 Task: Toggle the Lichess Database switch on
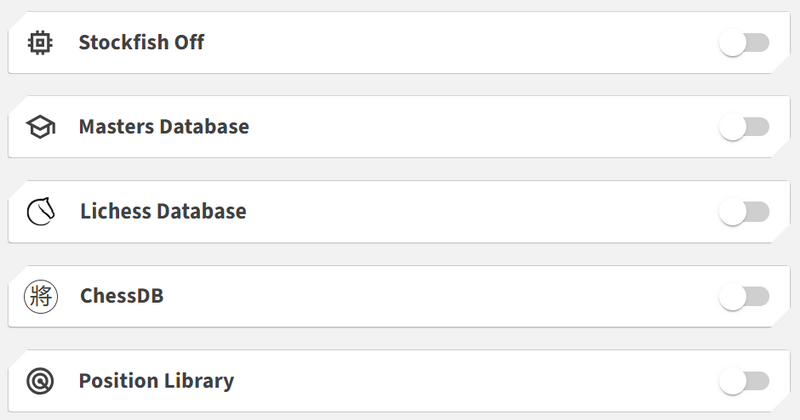(x=744, y=212)
